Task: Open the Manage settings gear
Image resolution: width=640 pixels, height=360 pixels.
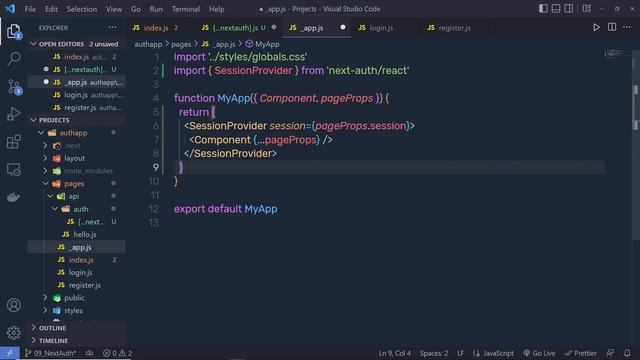Action: pos(14,333)
